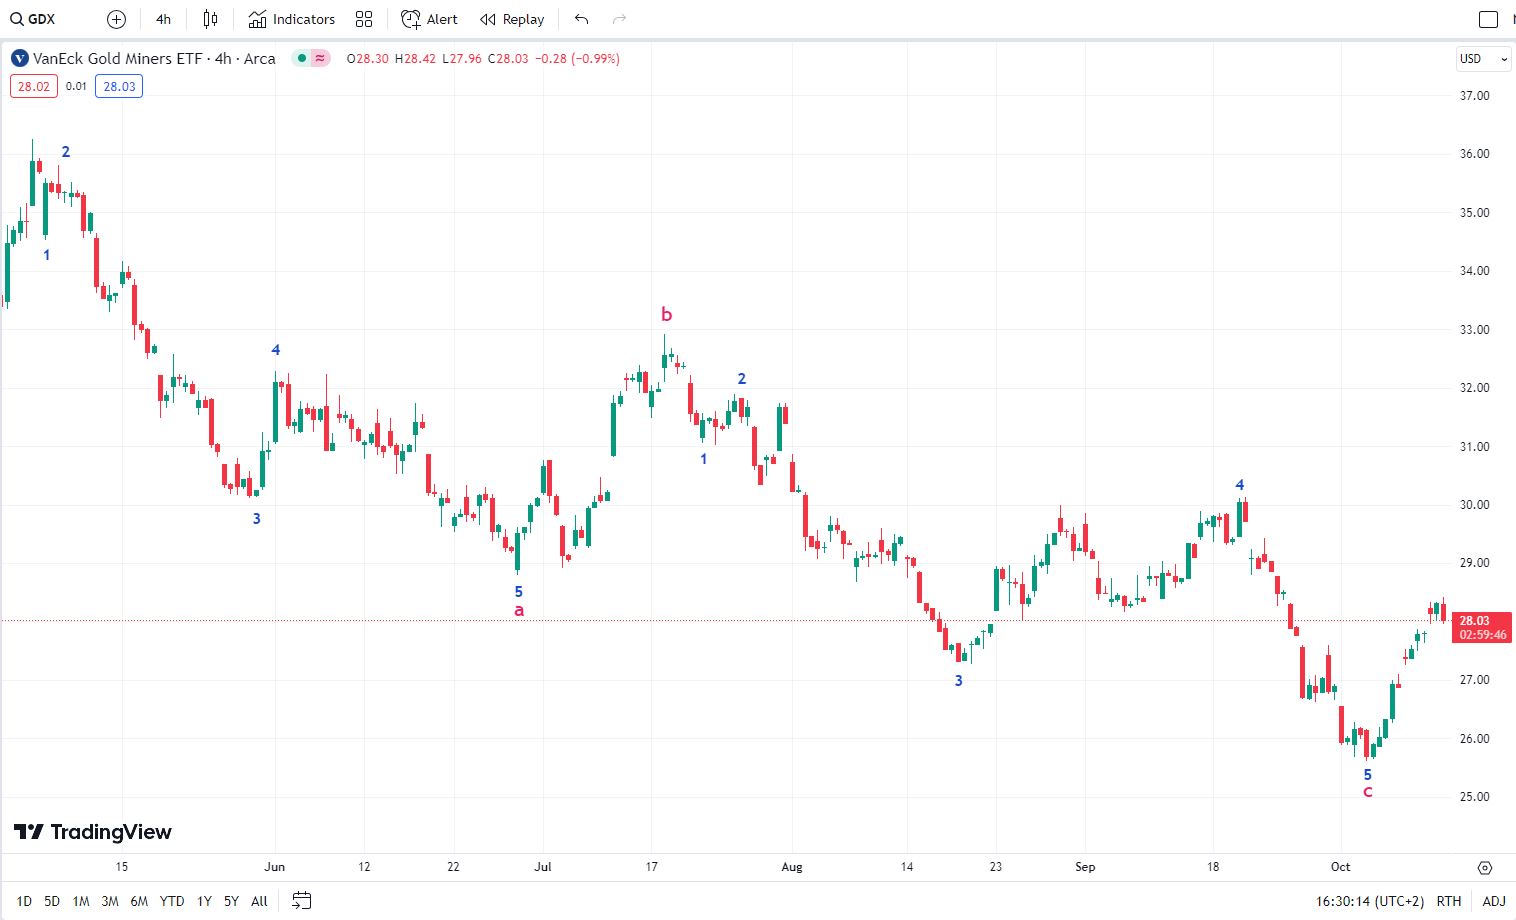Start bar Replay mode
1516x920 pixels.
click(512, 19)
